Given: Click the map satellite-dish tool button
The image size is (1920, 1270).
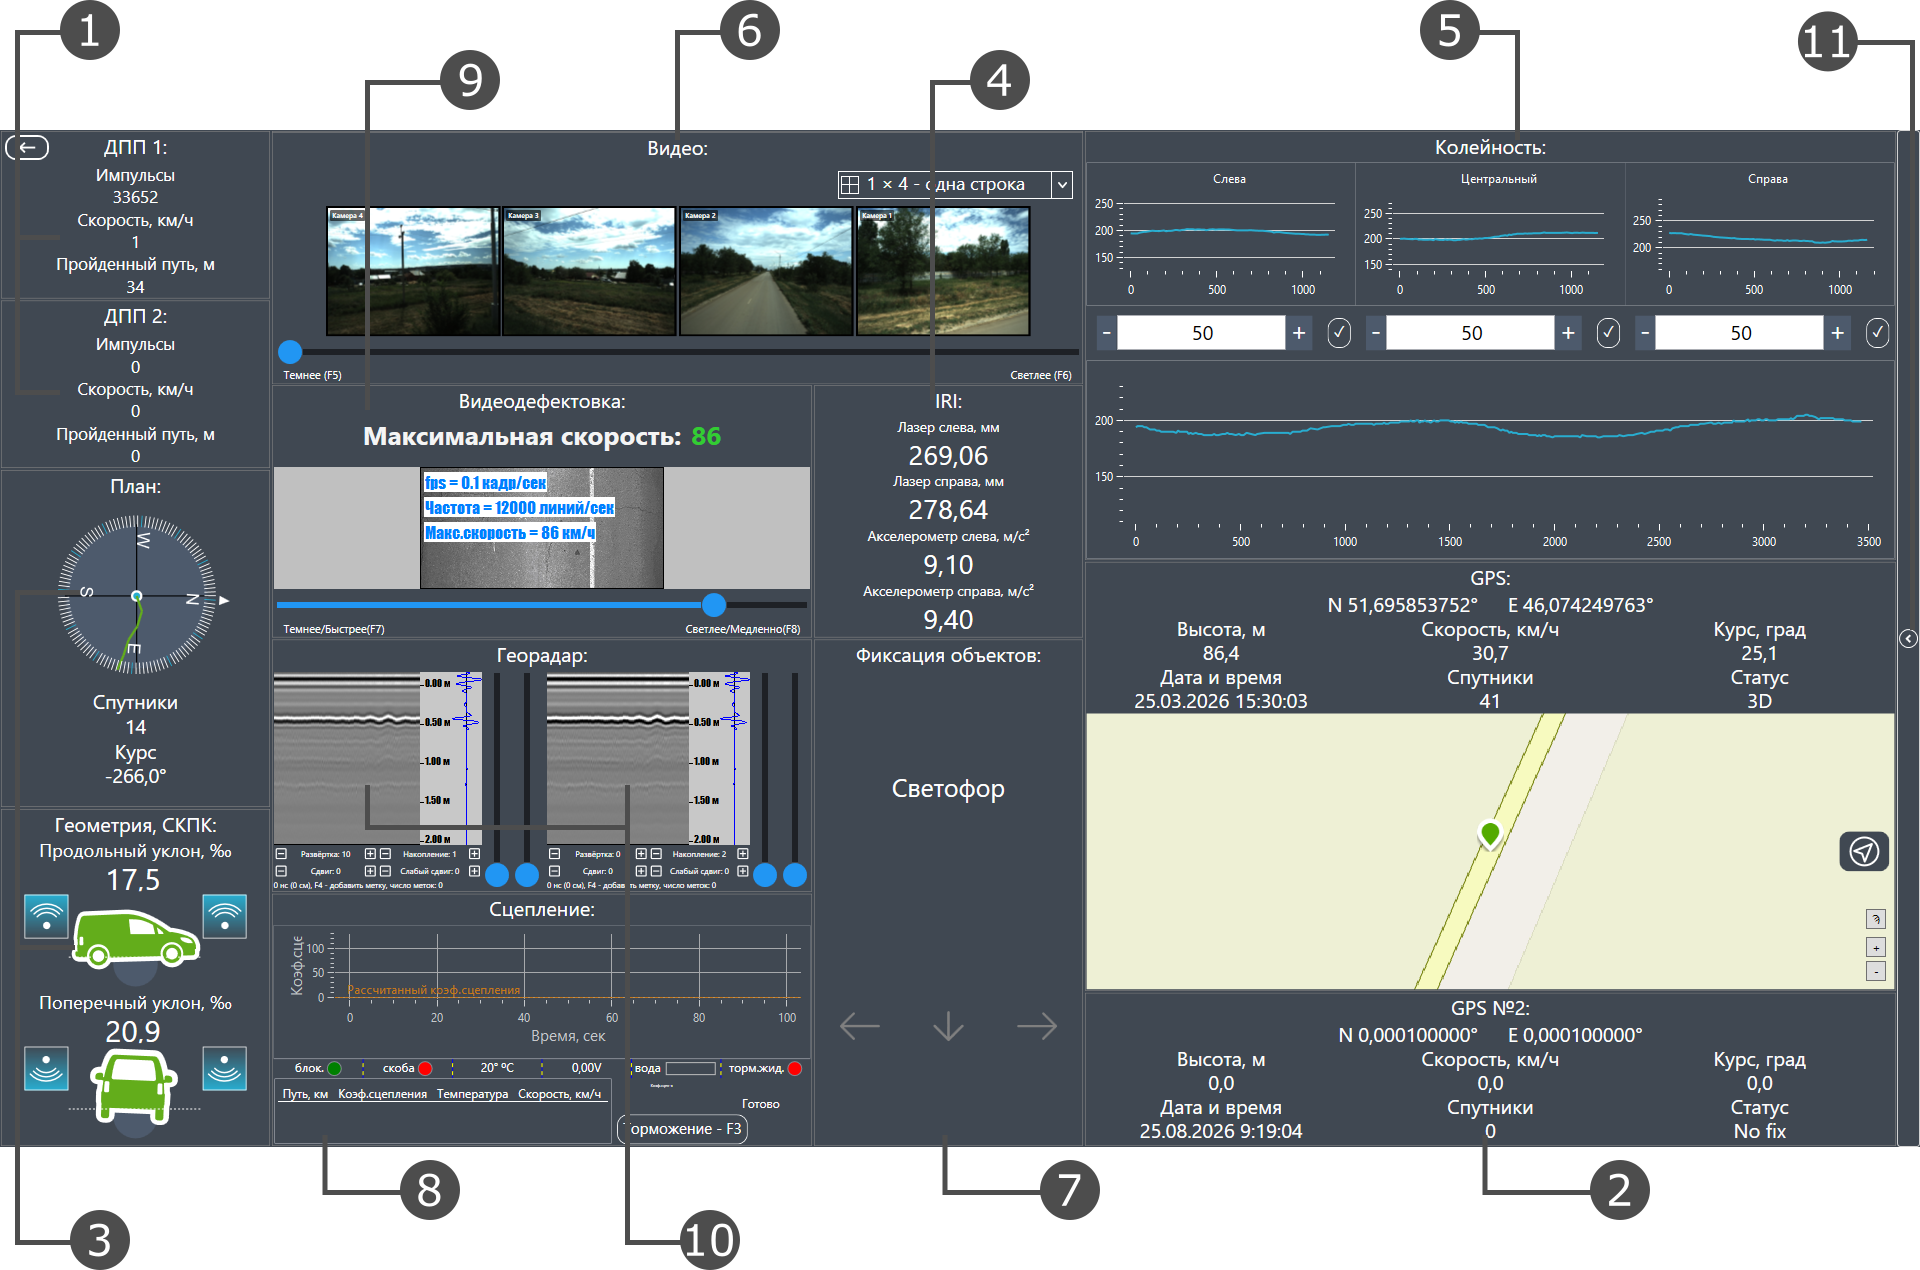Looking at the screenshot, I should 1876,919.
